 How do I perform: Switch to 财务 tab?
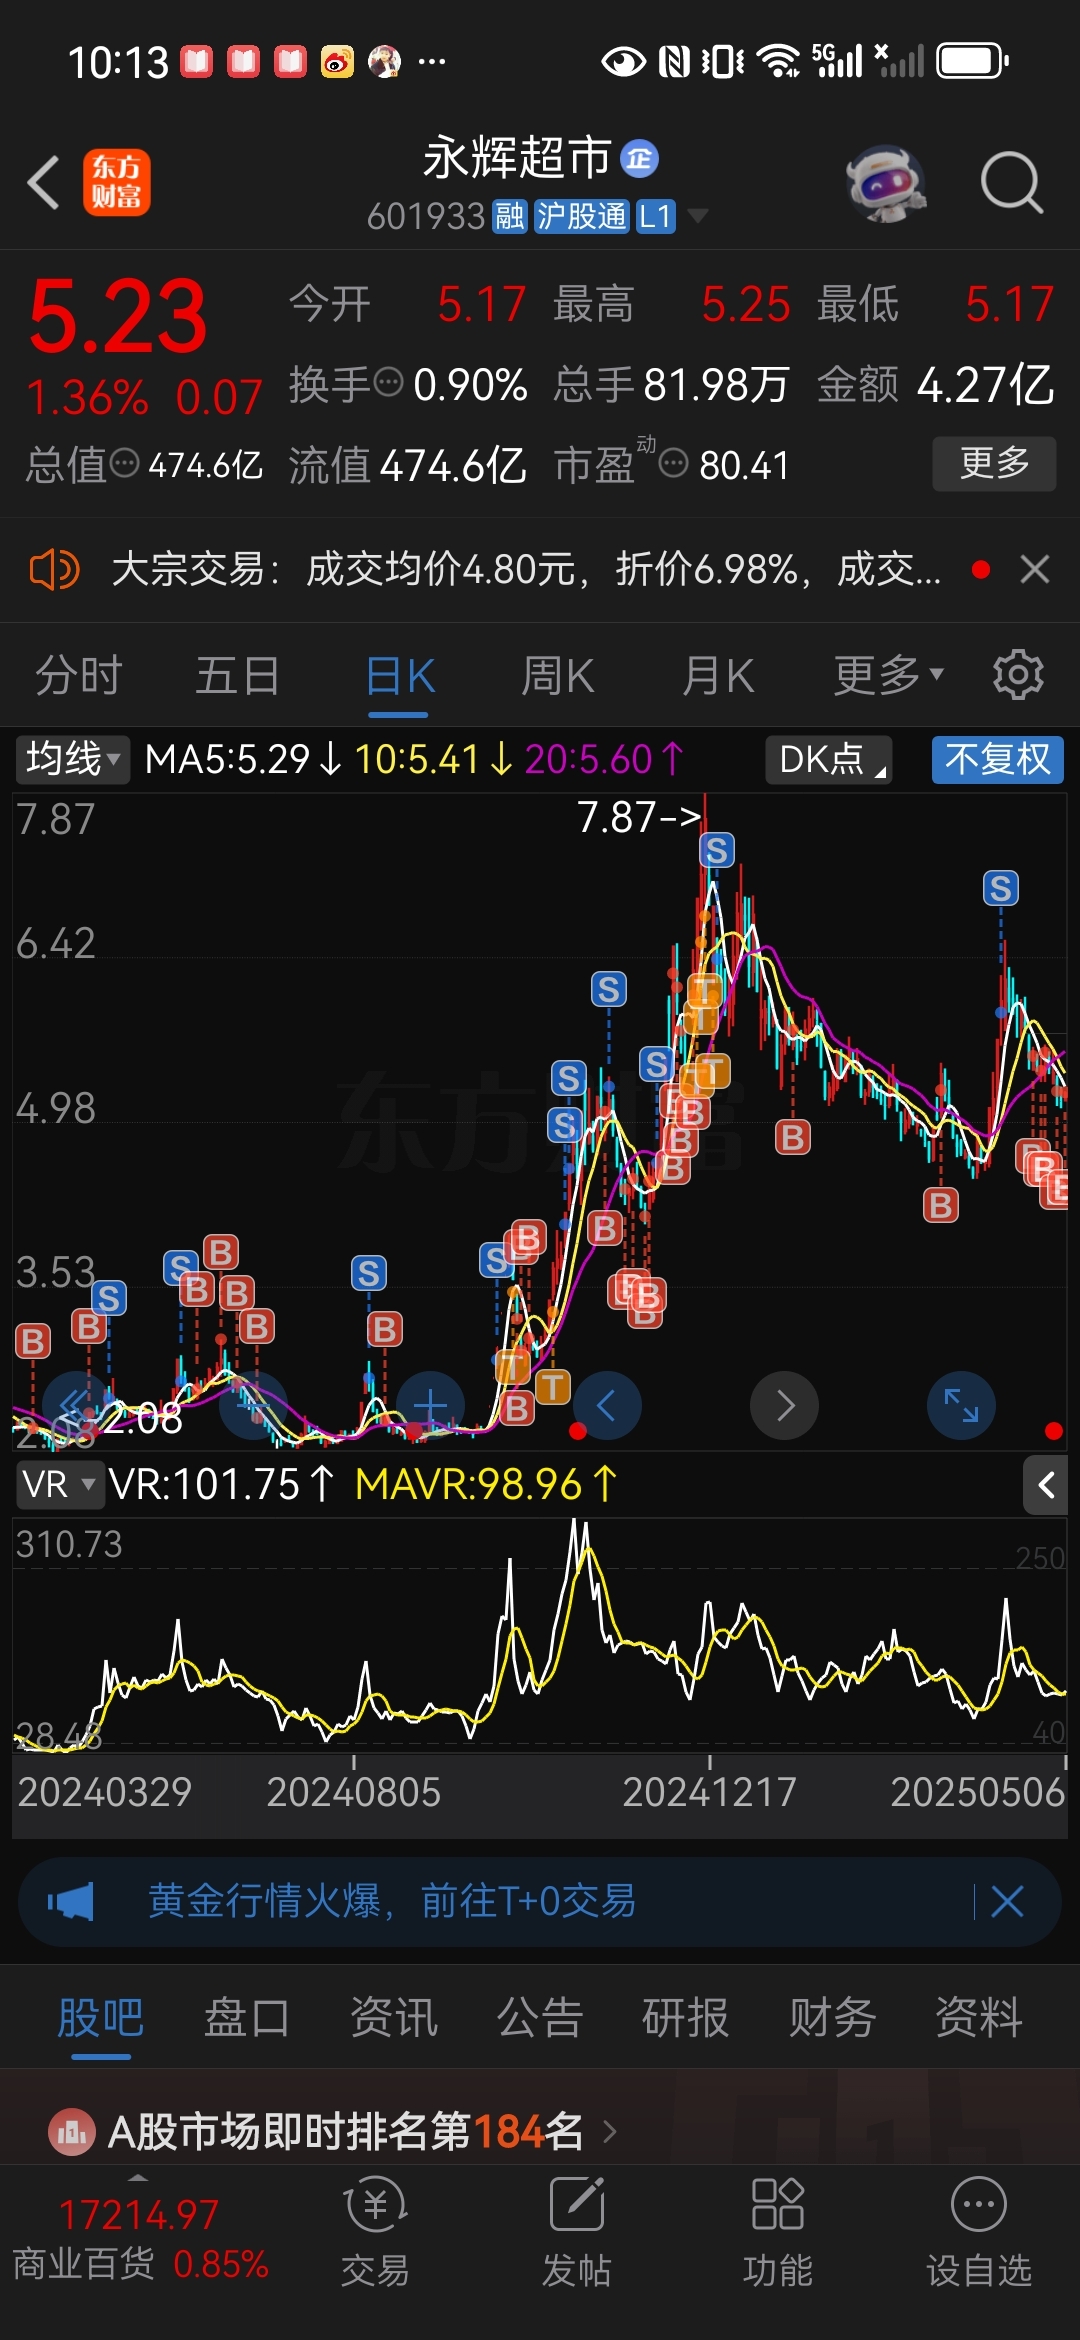pyautogui.click(x=832, y=2018)
